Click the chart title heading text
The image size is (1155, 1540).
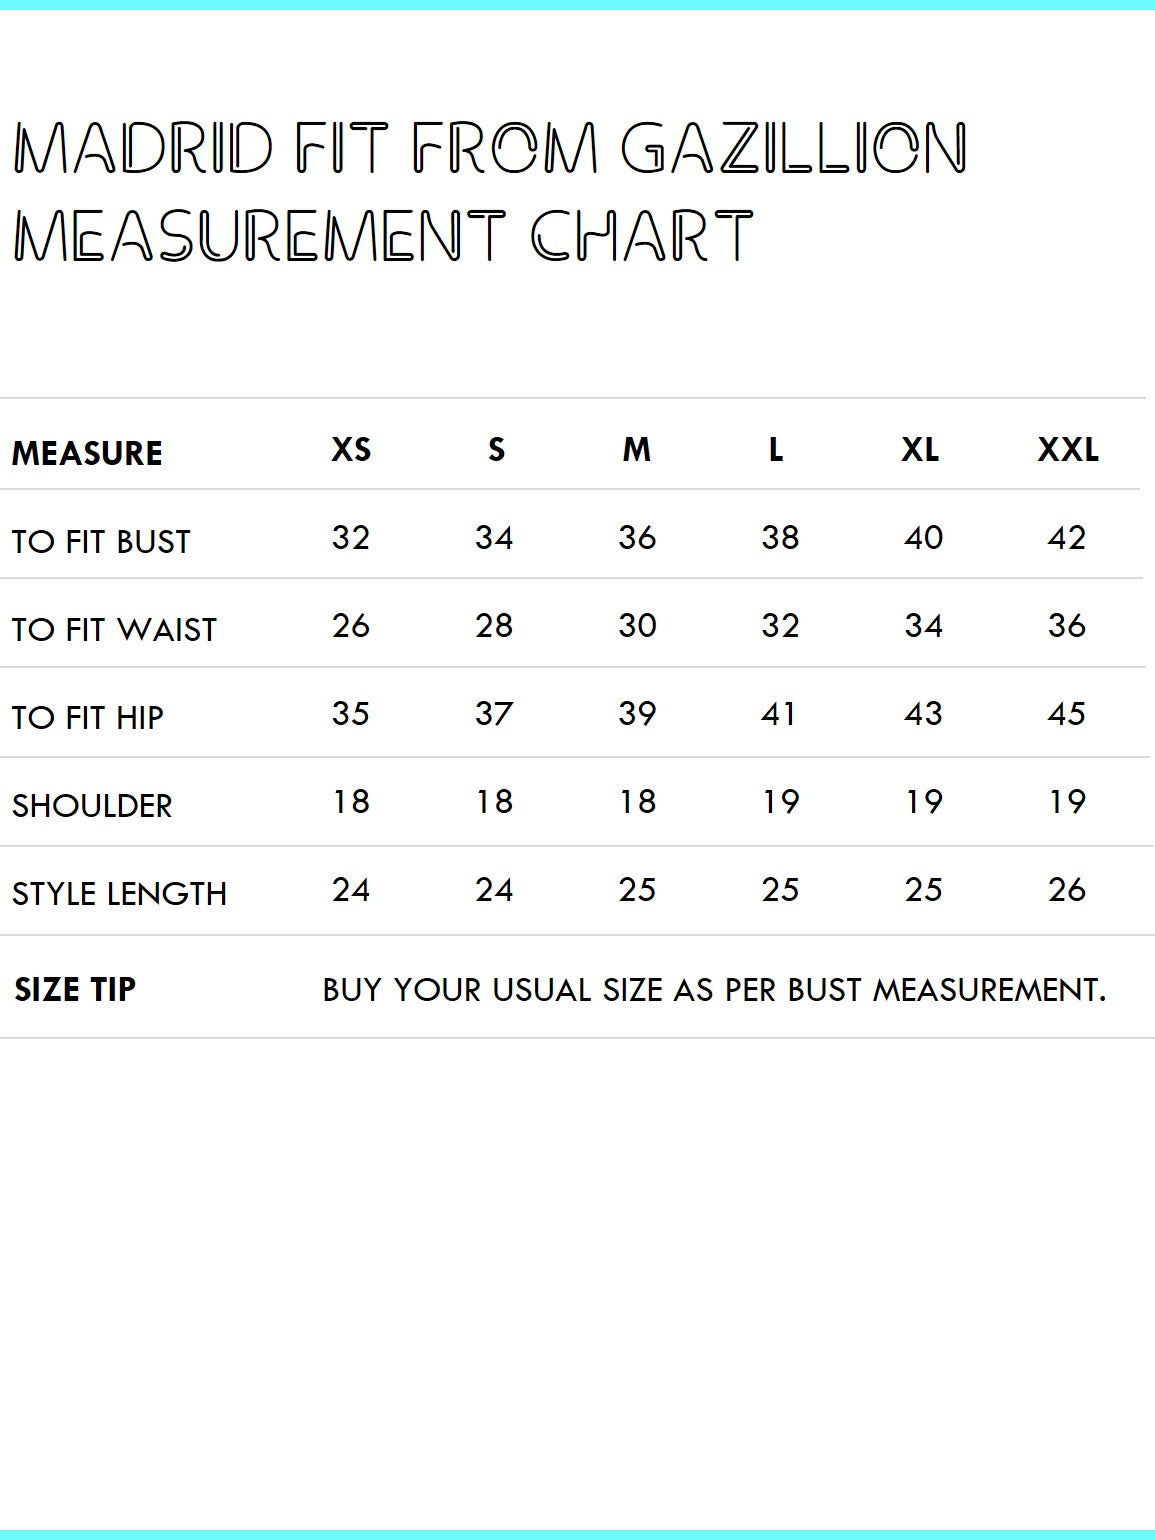pos(490,191)
